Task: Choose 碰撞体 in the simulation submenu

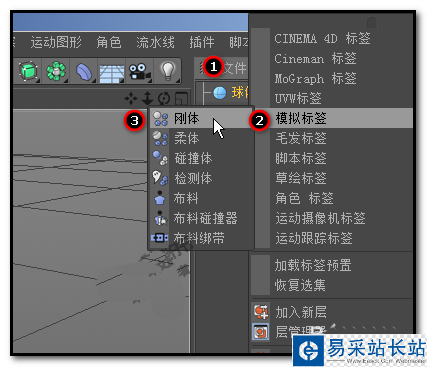Action: click(x=201, y=158)
